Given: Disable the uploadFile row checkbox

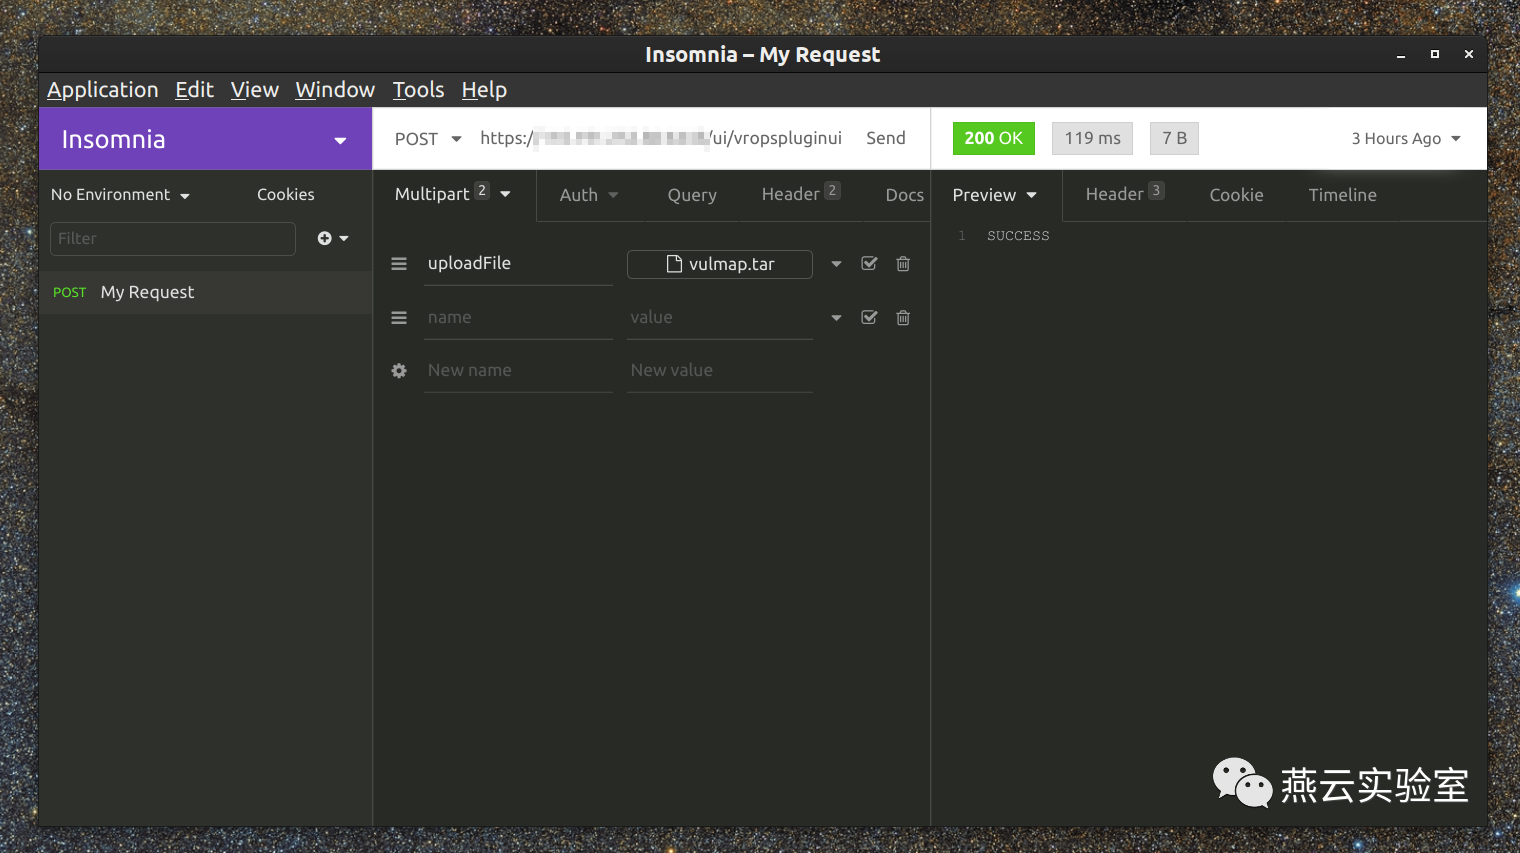Looking at the screenshot, I should pyautogui.click(x=869, y=264).
